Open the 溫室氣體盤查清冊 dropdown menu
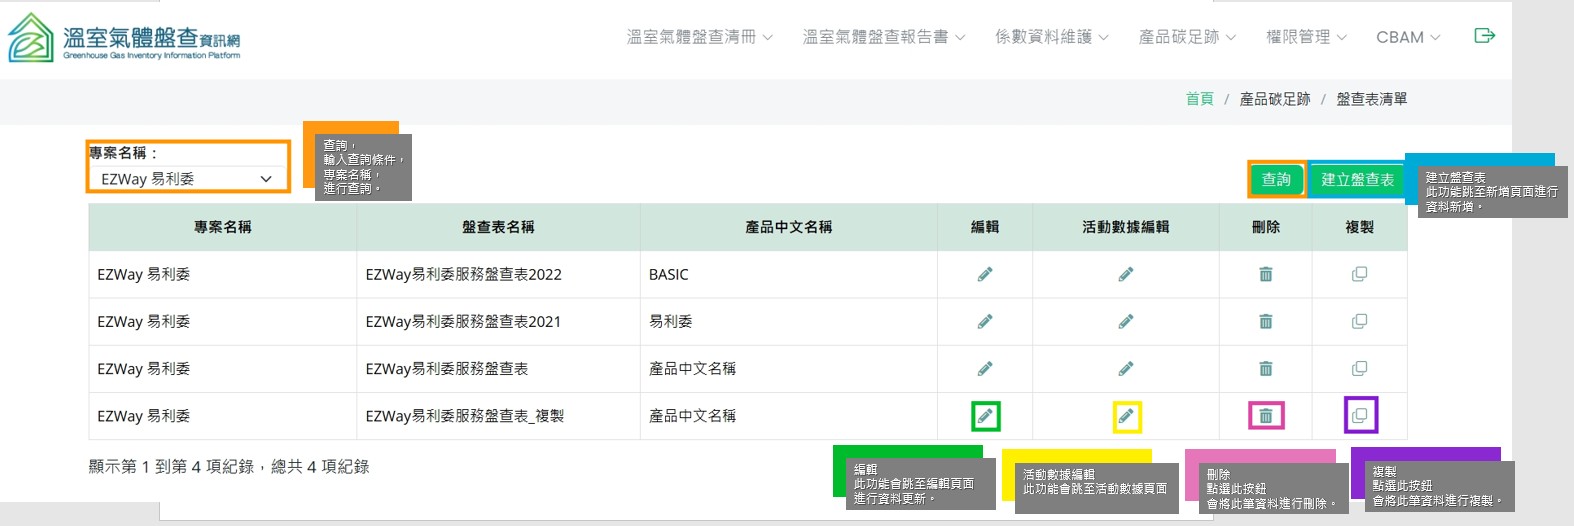 point(699,37)
